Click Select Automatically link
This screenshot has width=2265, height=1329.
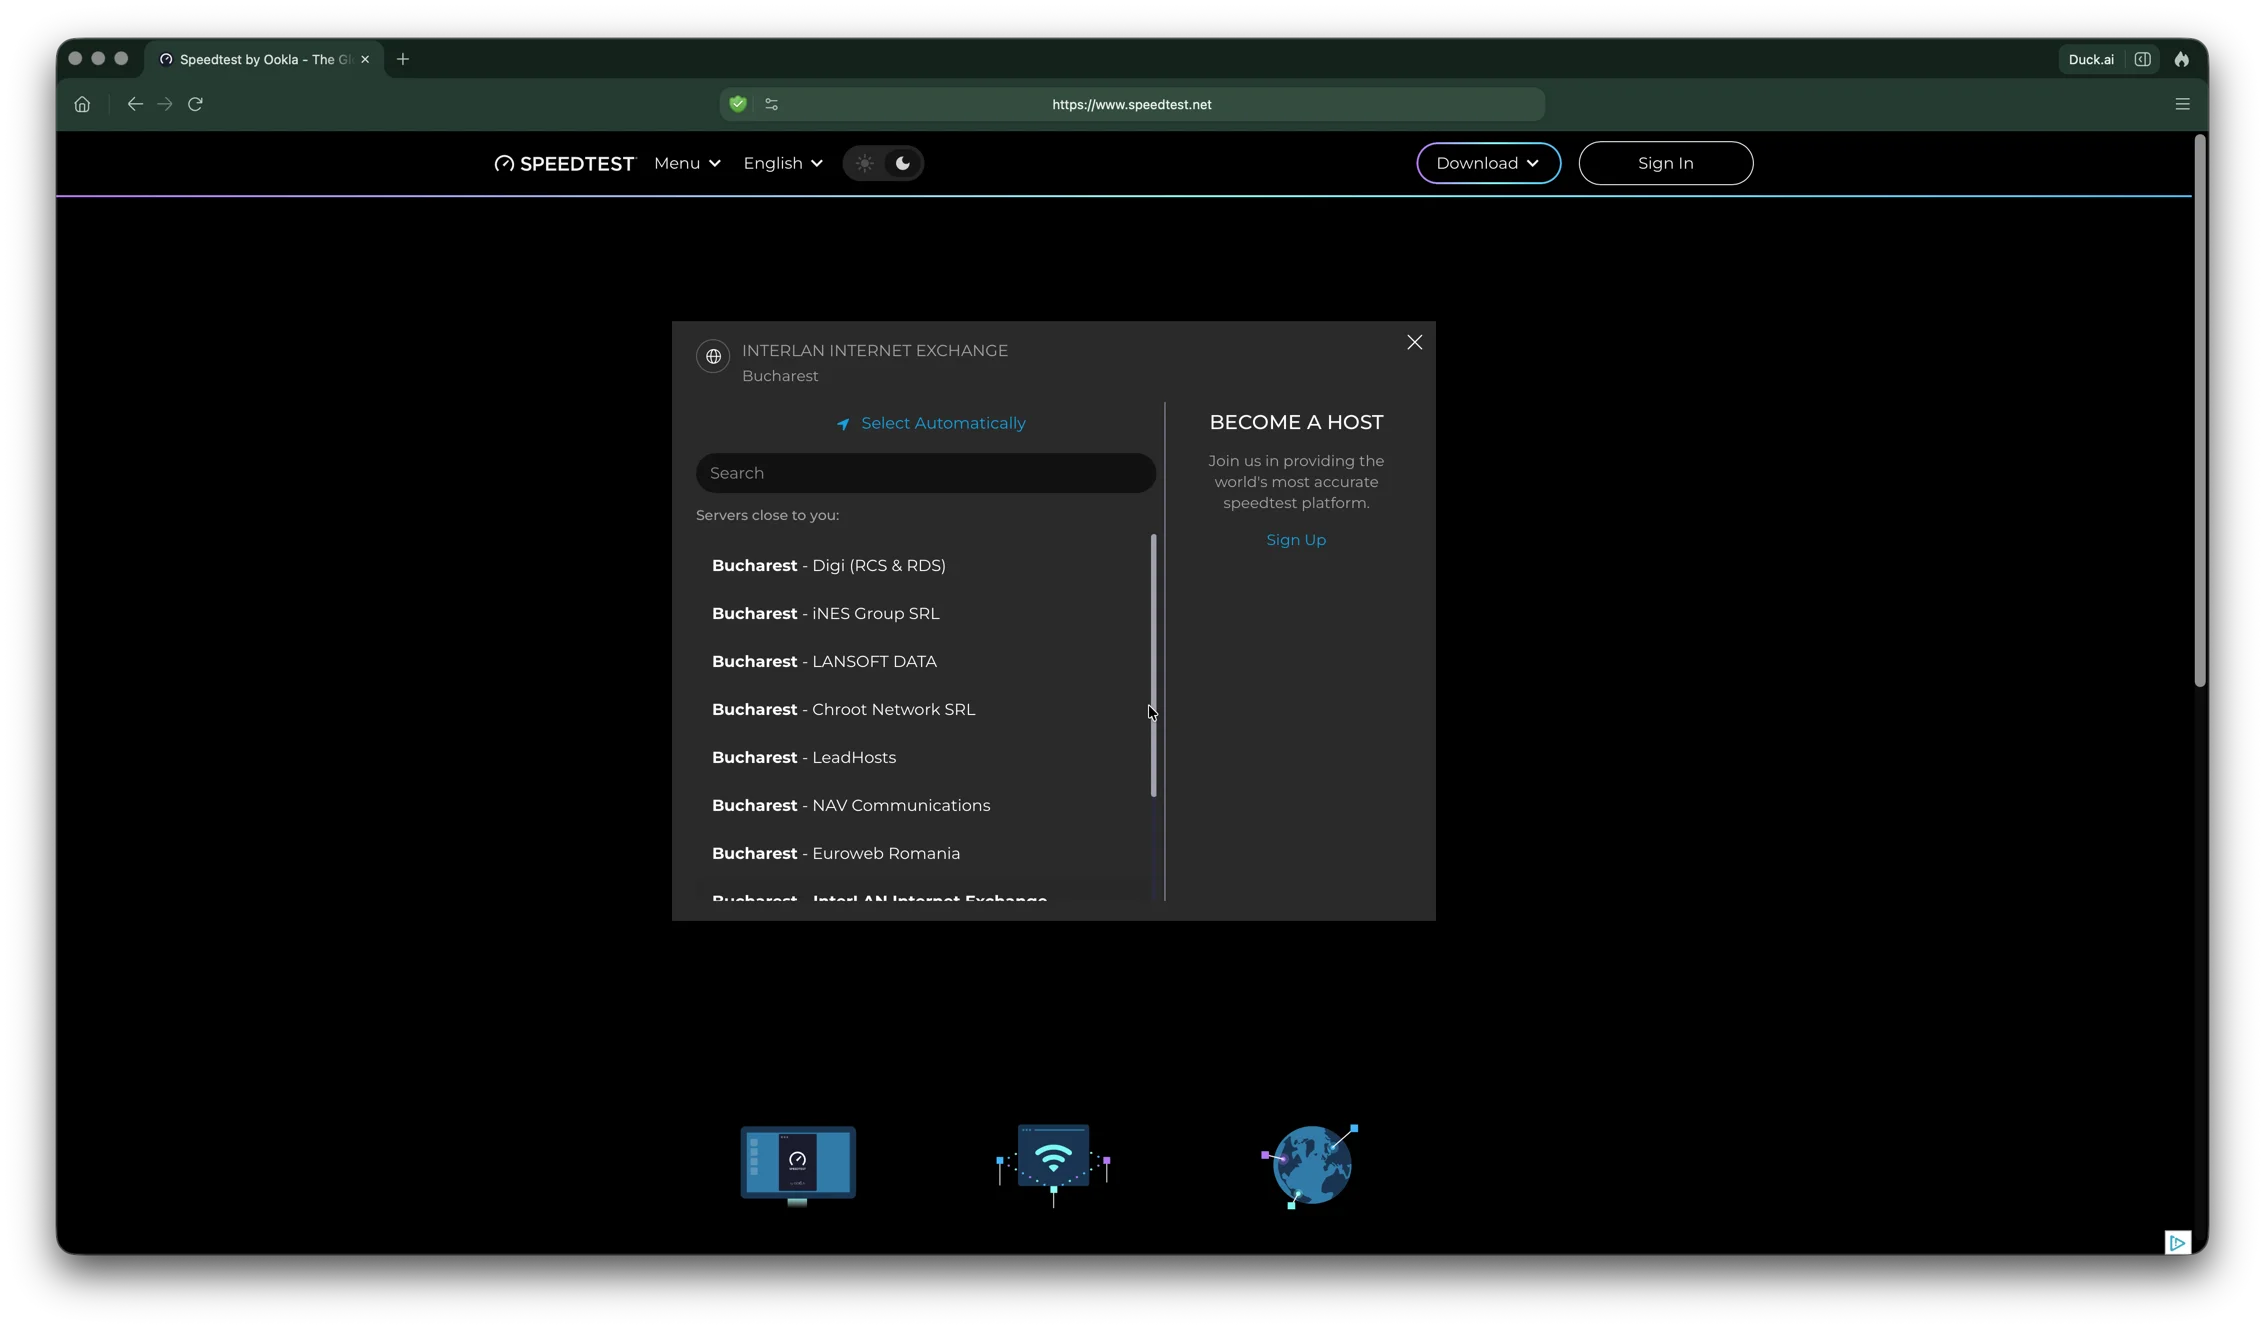931,423
